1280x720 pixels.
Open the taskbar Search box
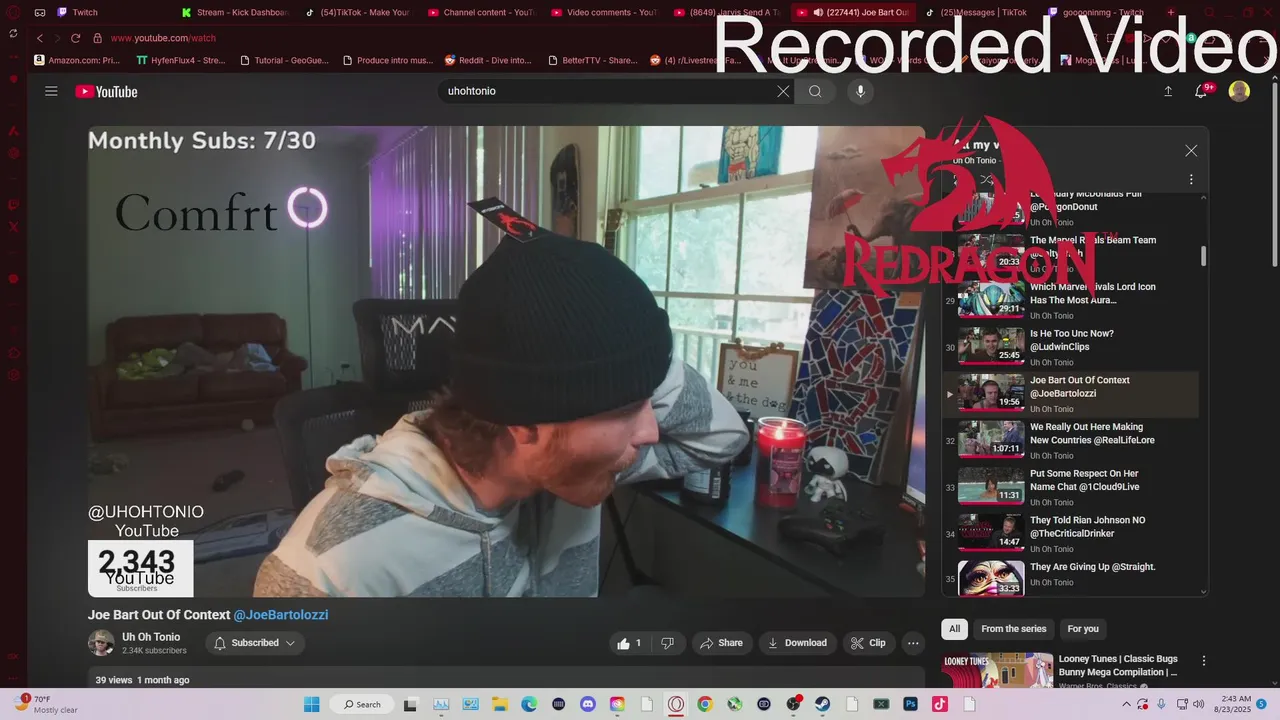click(362, 704)
